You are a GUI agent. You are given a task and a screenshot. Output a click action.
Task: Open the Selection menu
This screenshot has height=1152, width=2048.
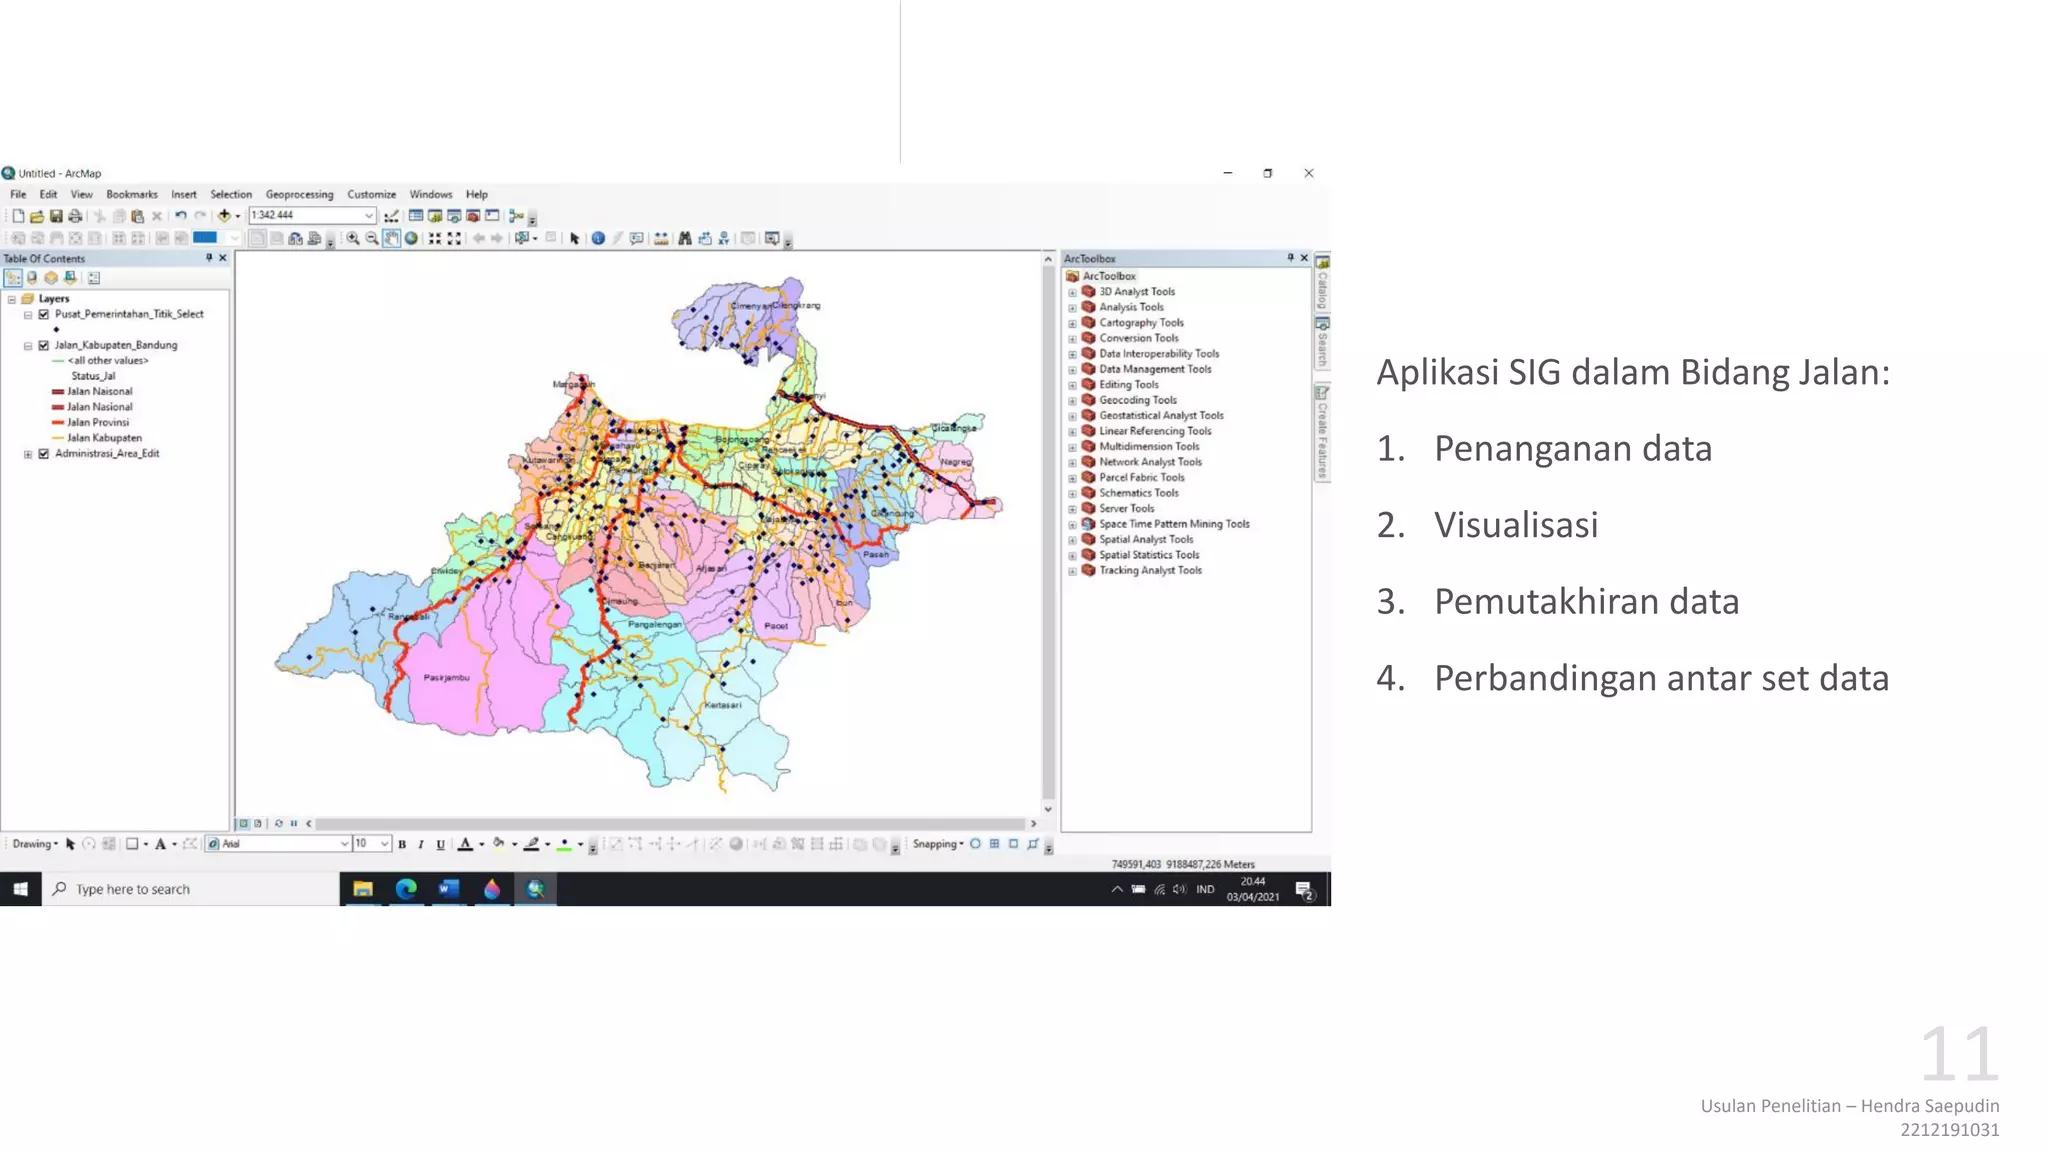[230, 195]
